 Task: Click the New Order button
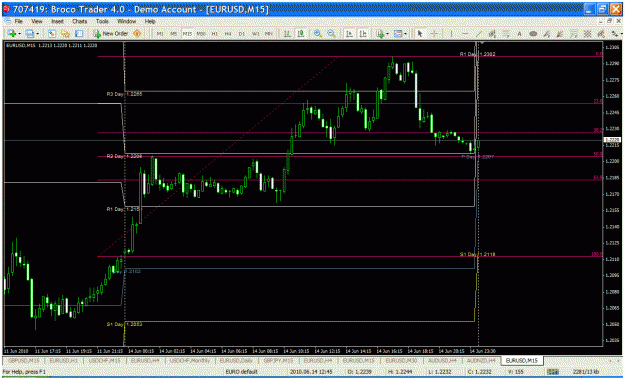pyautogui.click(x=111, y=34)
